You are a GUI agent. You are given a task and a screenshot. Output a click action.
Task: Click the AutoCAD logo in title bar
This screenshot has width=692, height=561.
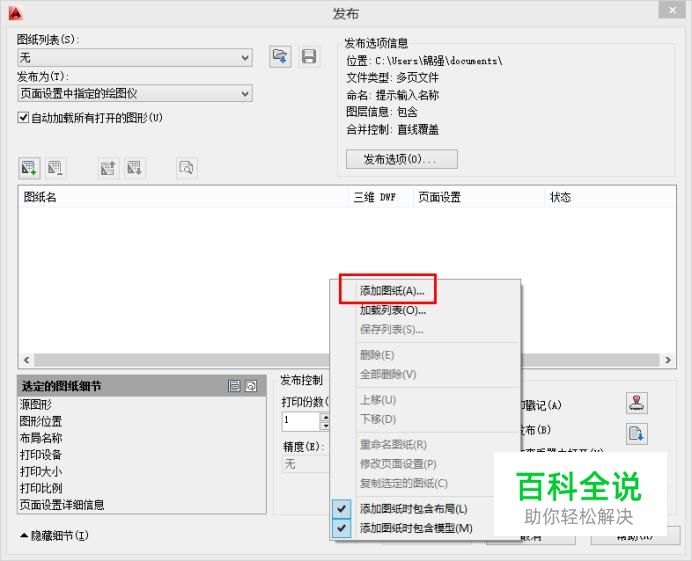[x=15, y=14]
